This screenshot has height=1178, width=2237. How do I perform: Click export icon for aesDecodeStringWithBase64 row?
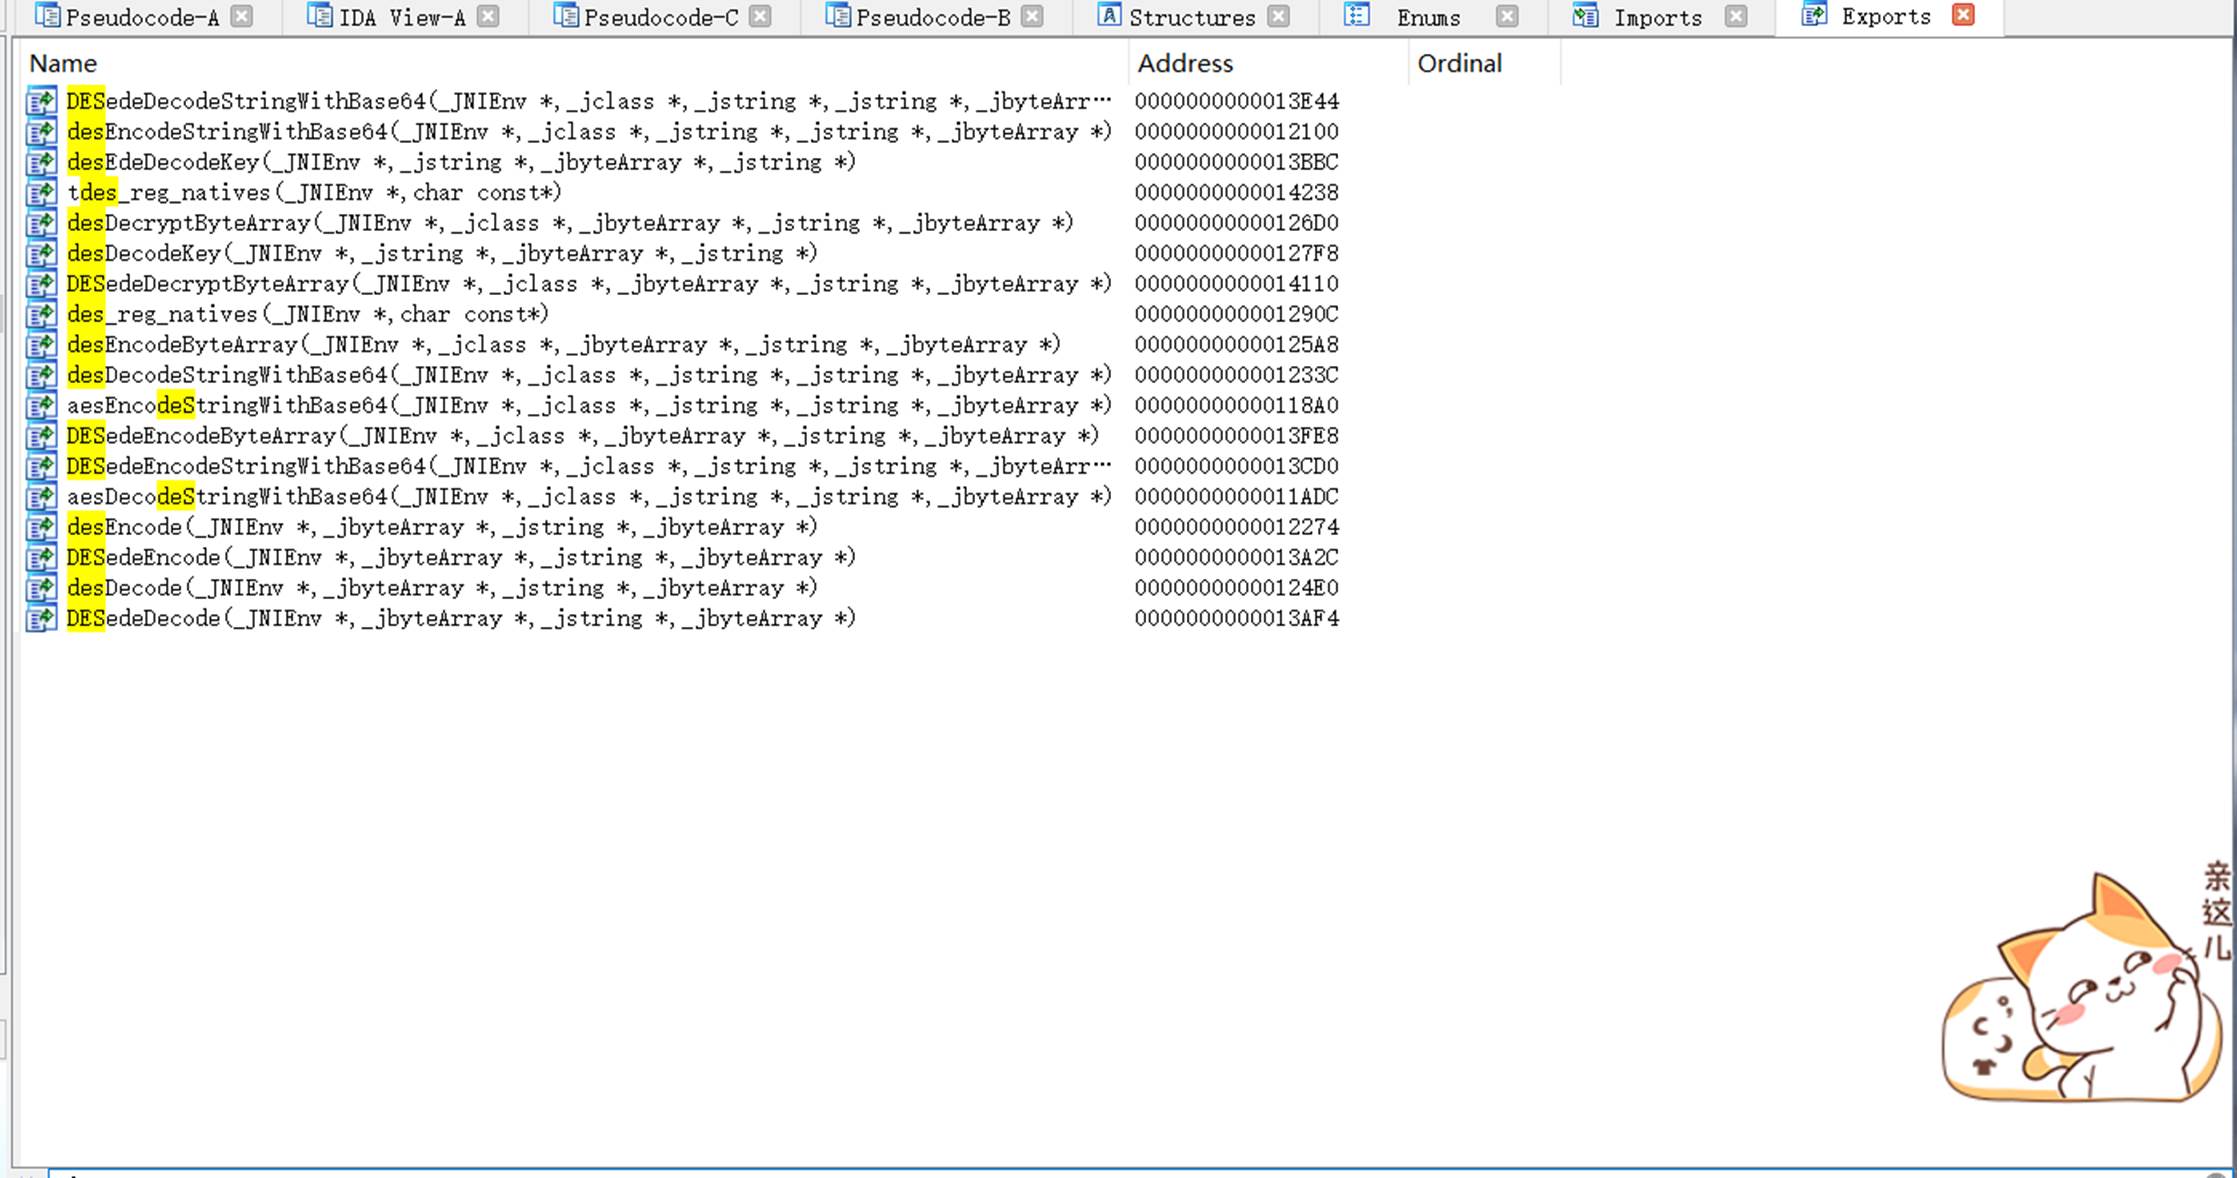[41, 497]
